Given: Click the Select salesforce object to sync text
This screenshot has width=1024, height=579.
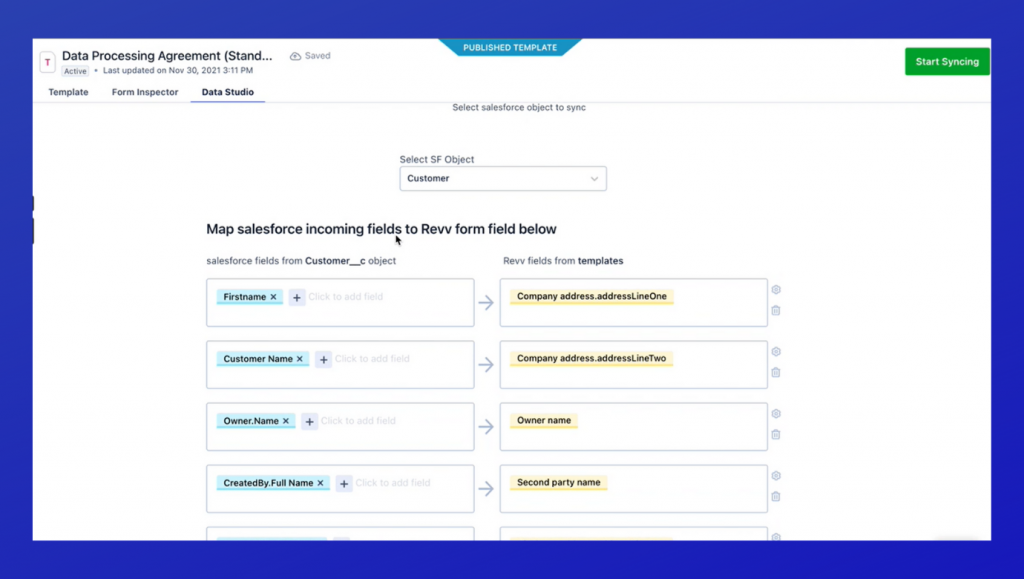Looking at the screenshot, I should pos(519,108).
